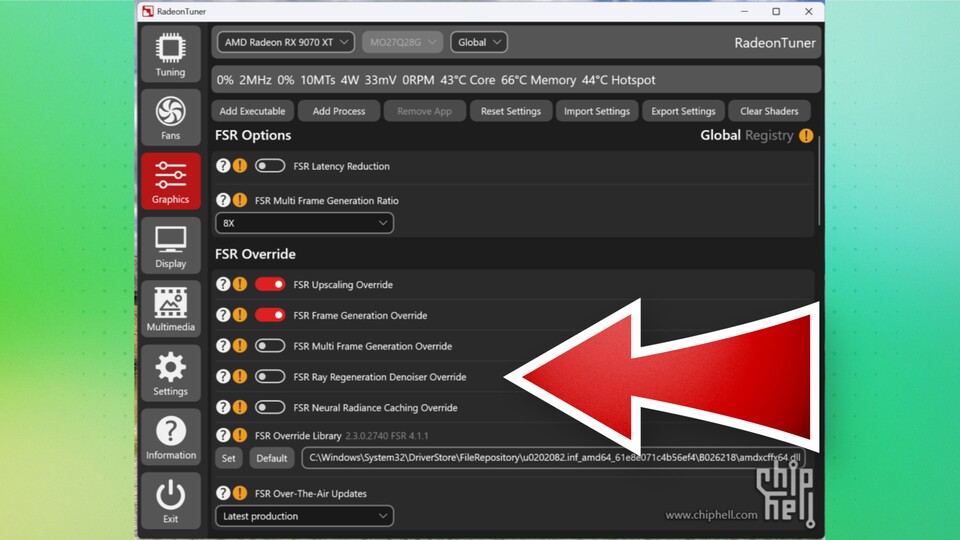The image size is (960, 540).
Task: Enable FSR Multi Frame Generation Override
Action: (269, 346)
